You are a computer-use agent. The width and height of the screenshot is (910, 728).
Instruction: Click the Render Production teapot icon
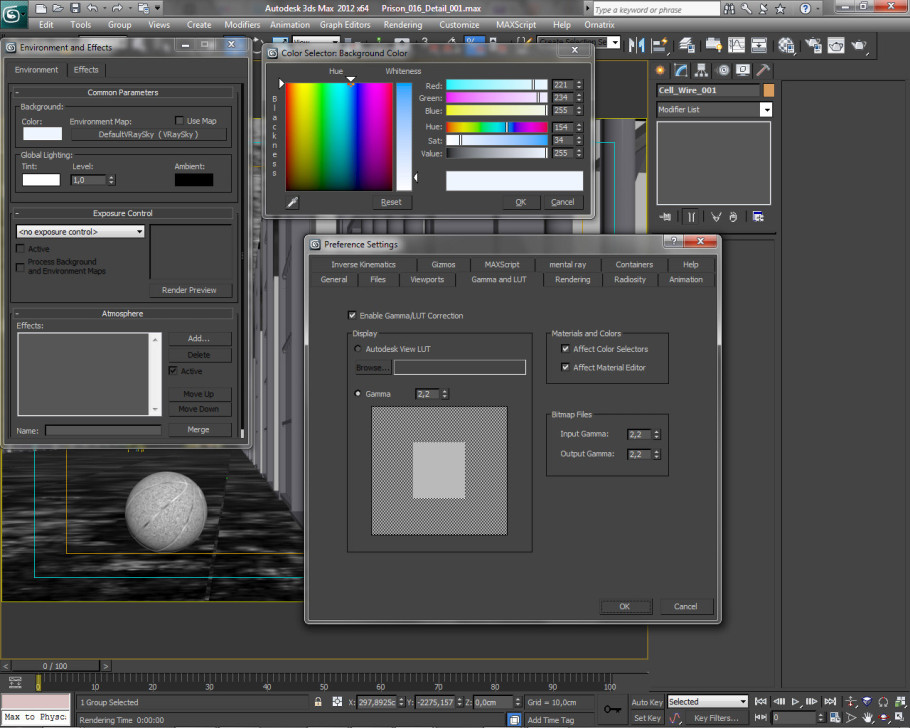point(859,45)
